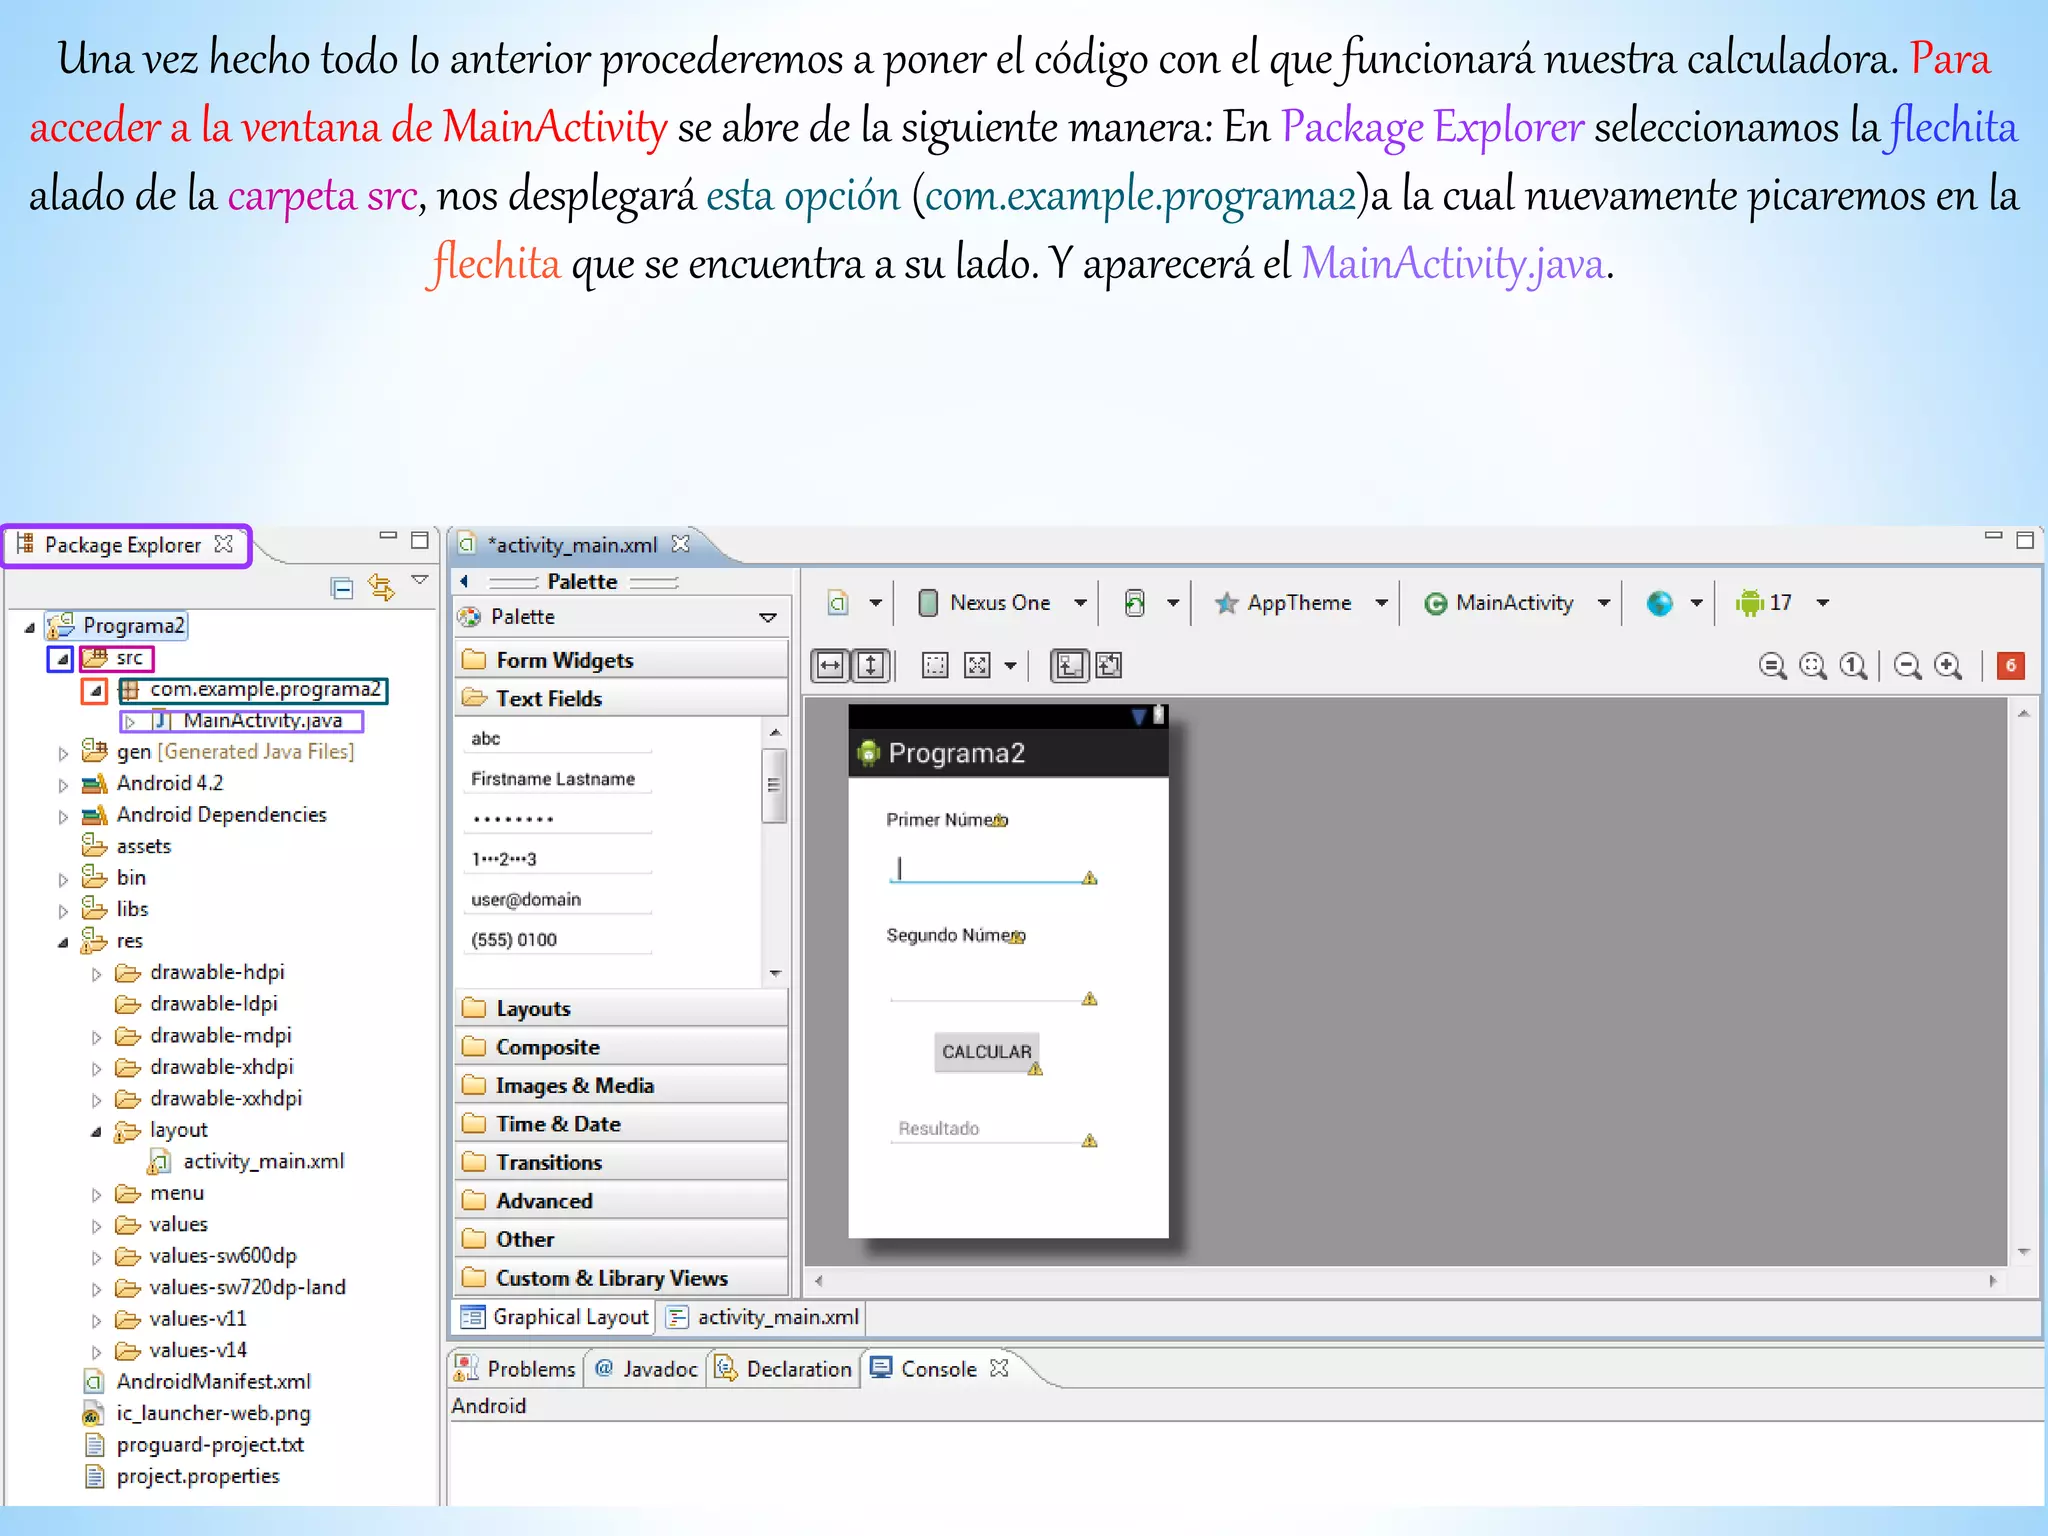Select activity_main.xml under layout folder
The image size is (2048, 1536).
pyautogui.click(x=263, y=1161)
